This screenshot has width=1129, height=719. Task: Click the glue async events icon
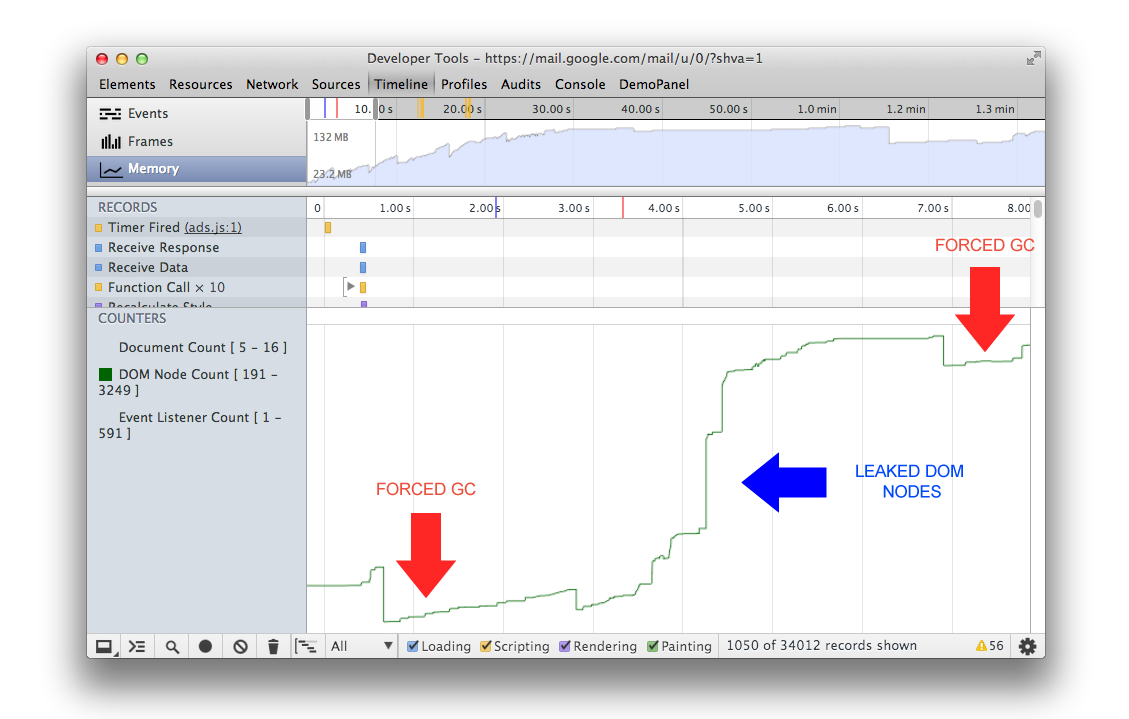click(306, 646)
